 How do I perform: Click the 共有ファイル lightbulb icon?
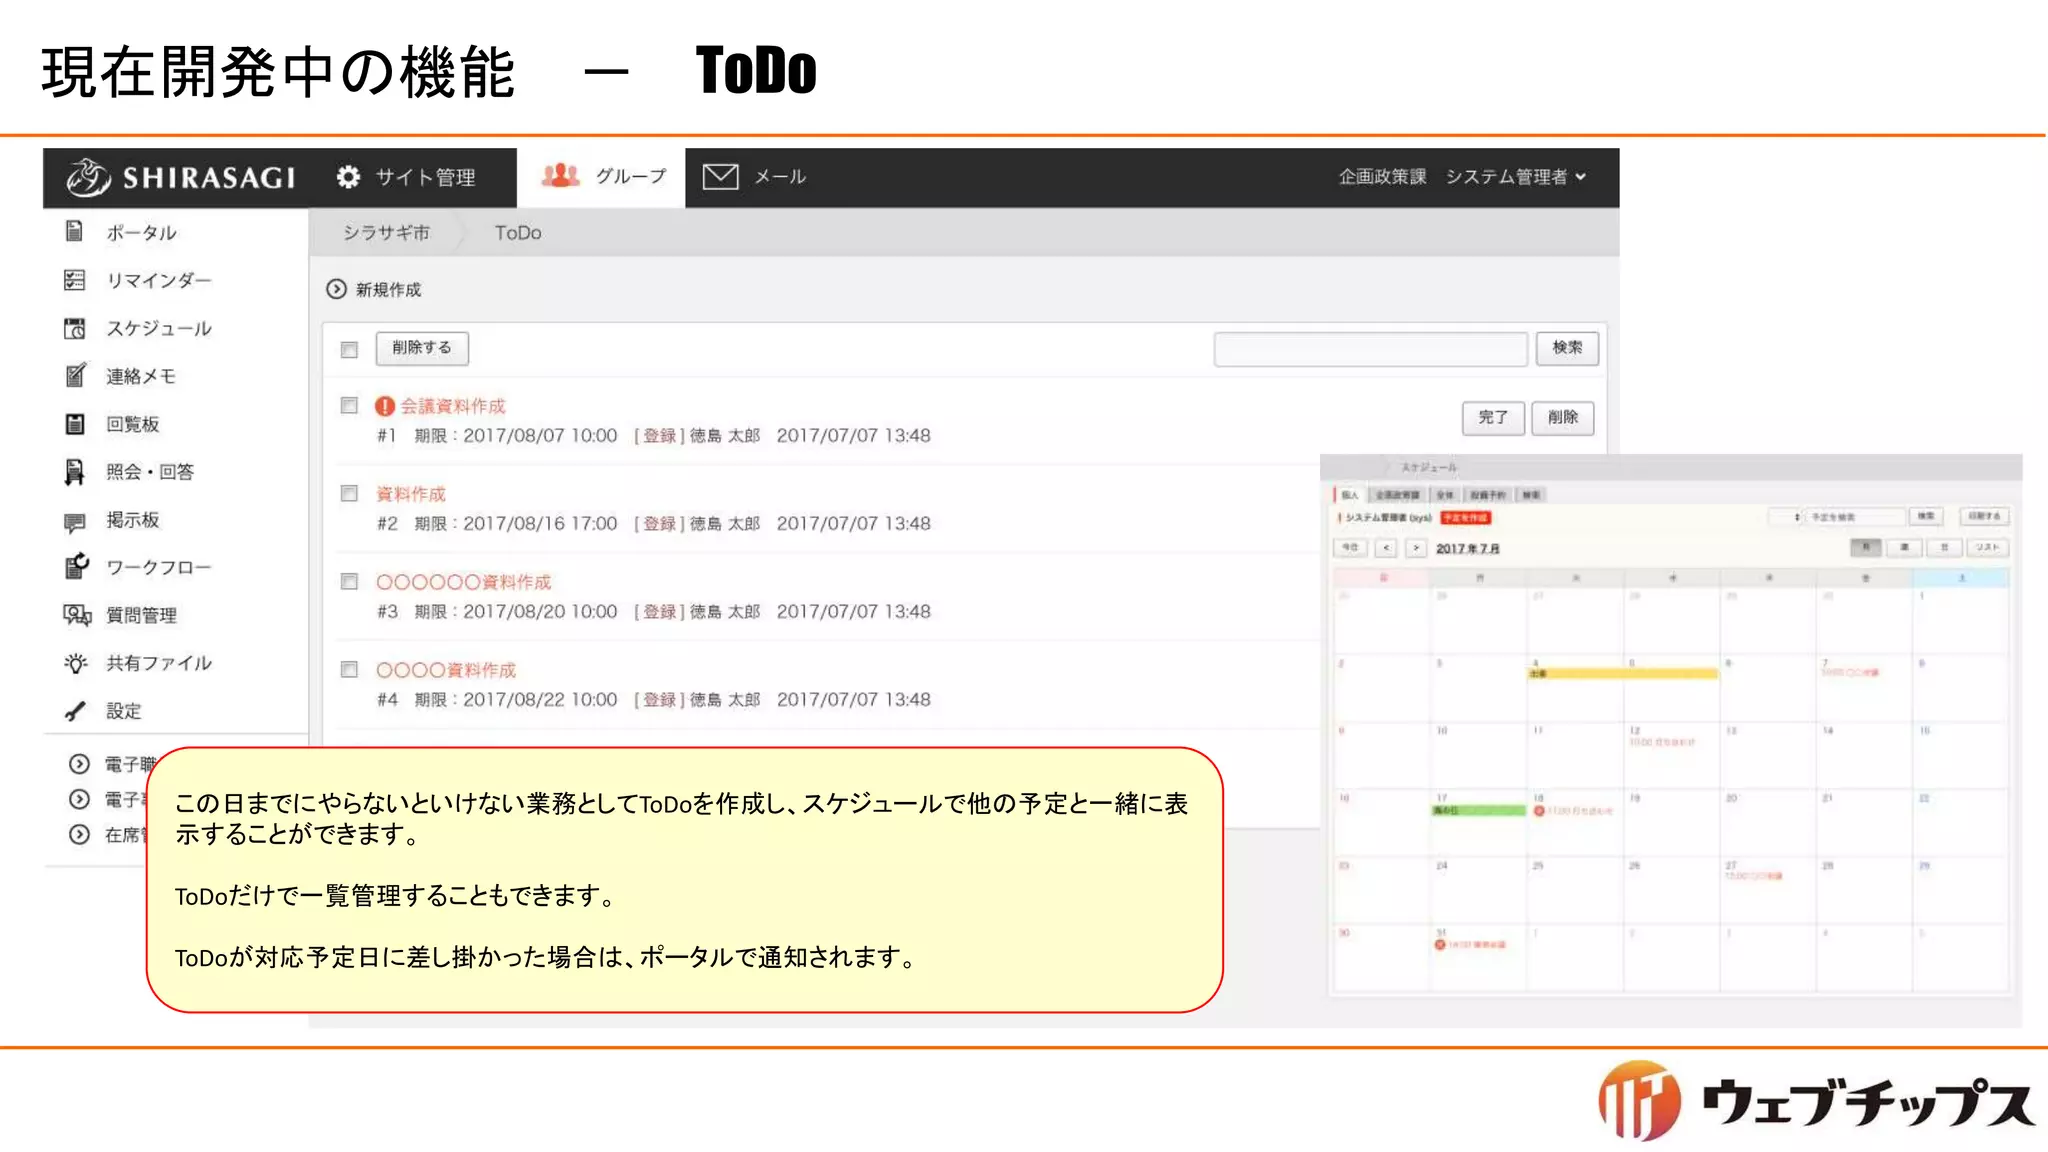click(76, 663)
